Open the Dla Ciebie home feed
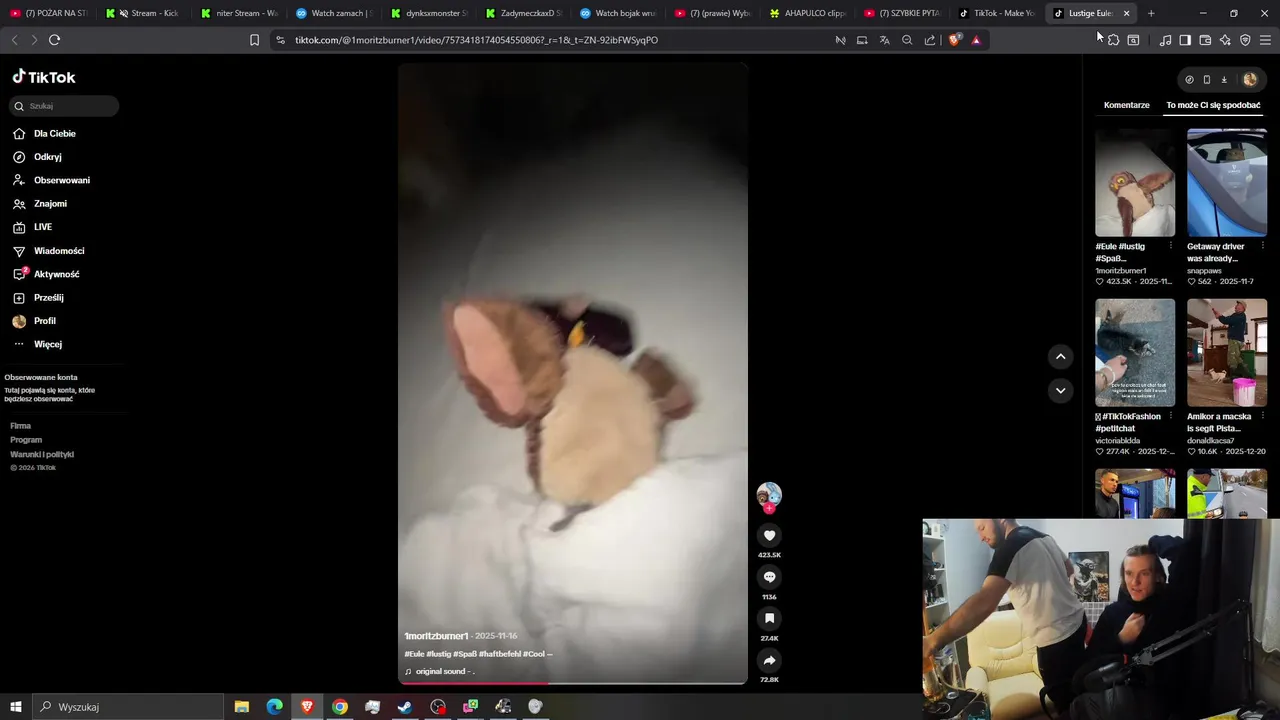Image resolution: width=1280 pixels, height=720 pixels. click(55, 133)
